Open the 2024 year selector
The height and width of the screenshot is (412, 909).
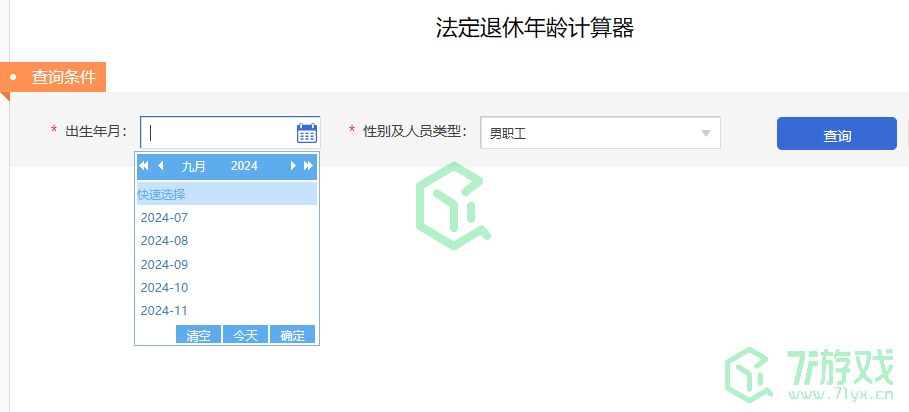pos(244,166)
